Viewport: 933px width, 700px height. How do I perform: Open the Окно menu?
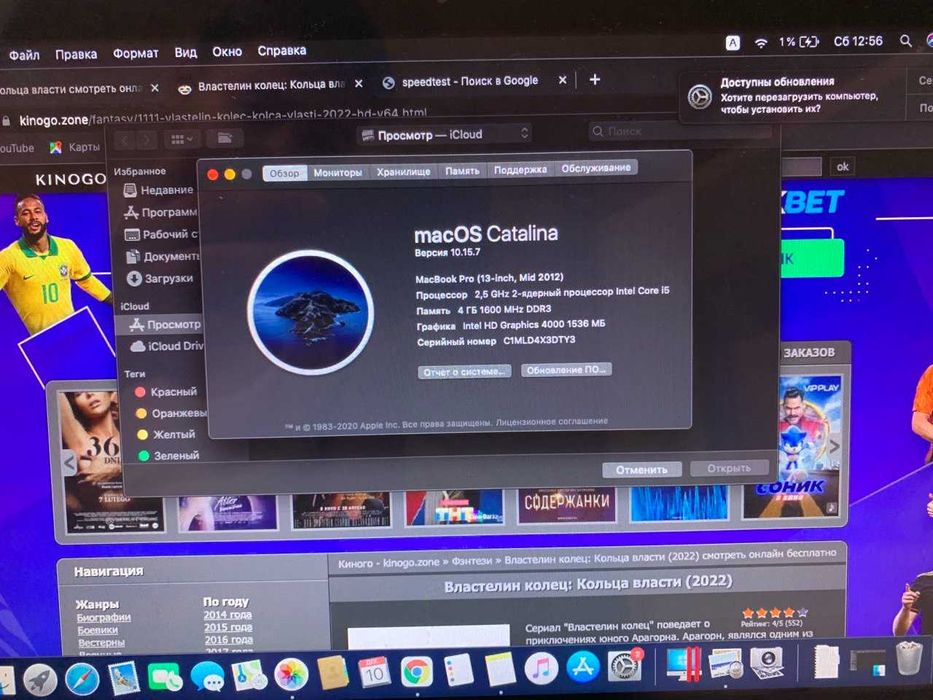tap(227, 52)
